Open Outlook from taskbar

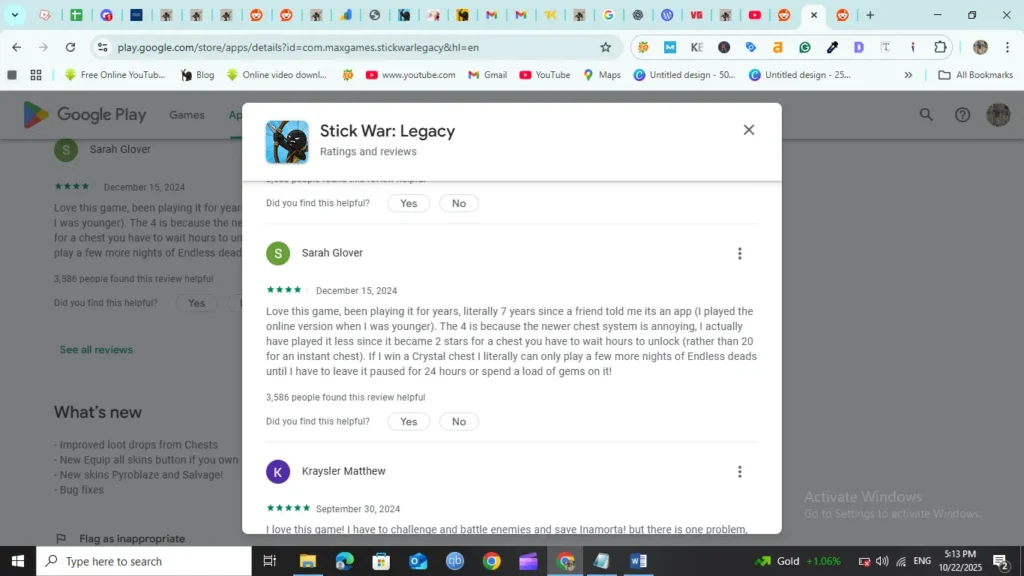pyautogui.click(x=418, y=561)
